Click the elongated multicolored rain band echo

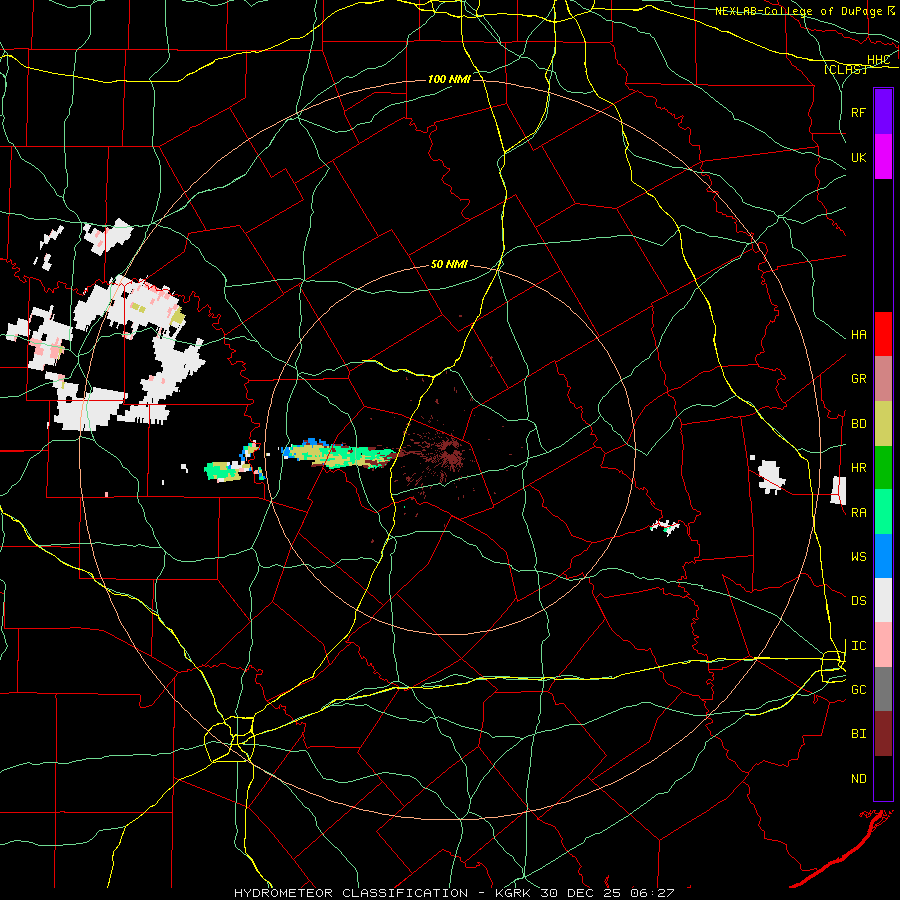tap(340, 455)
